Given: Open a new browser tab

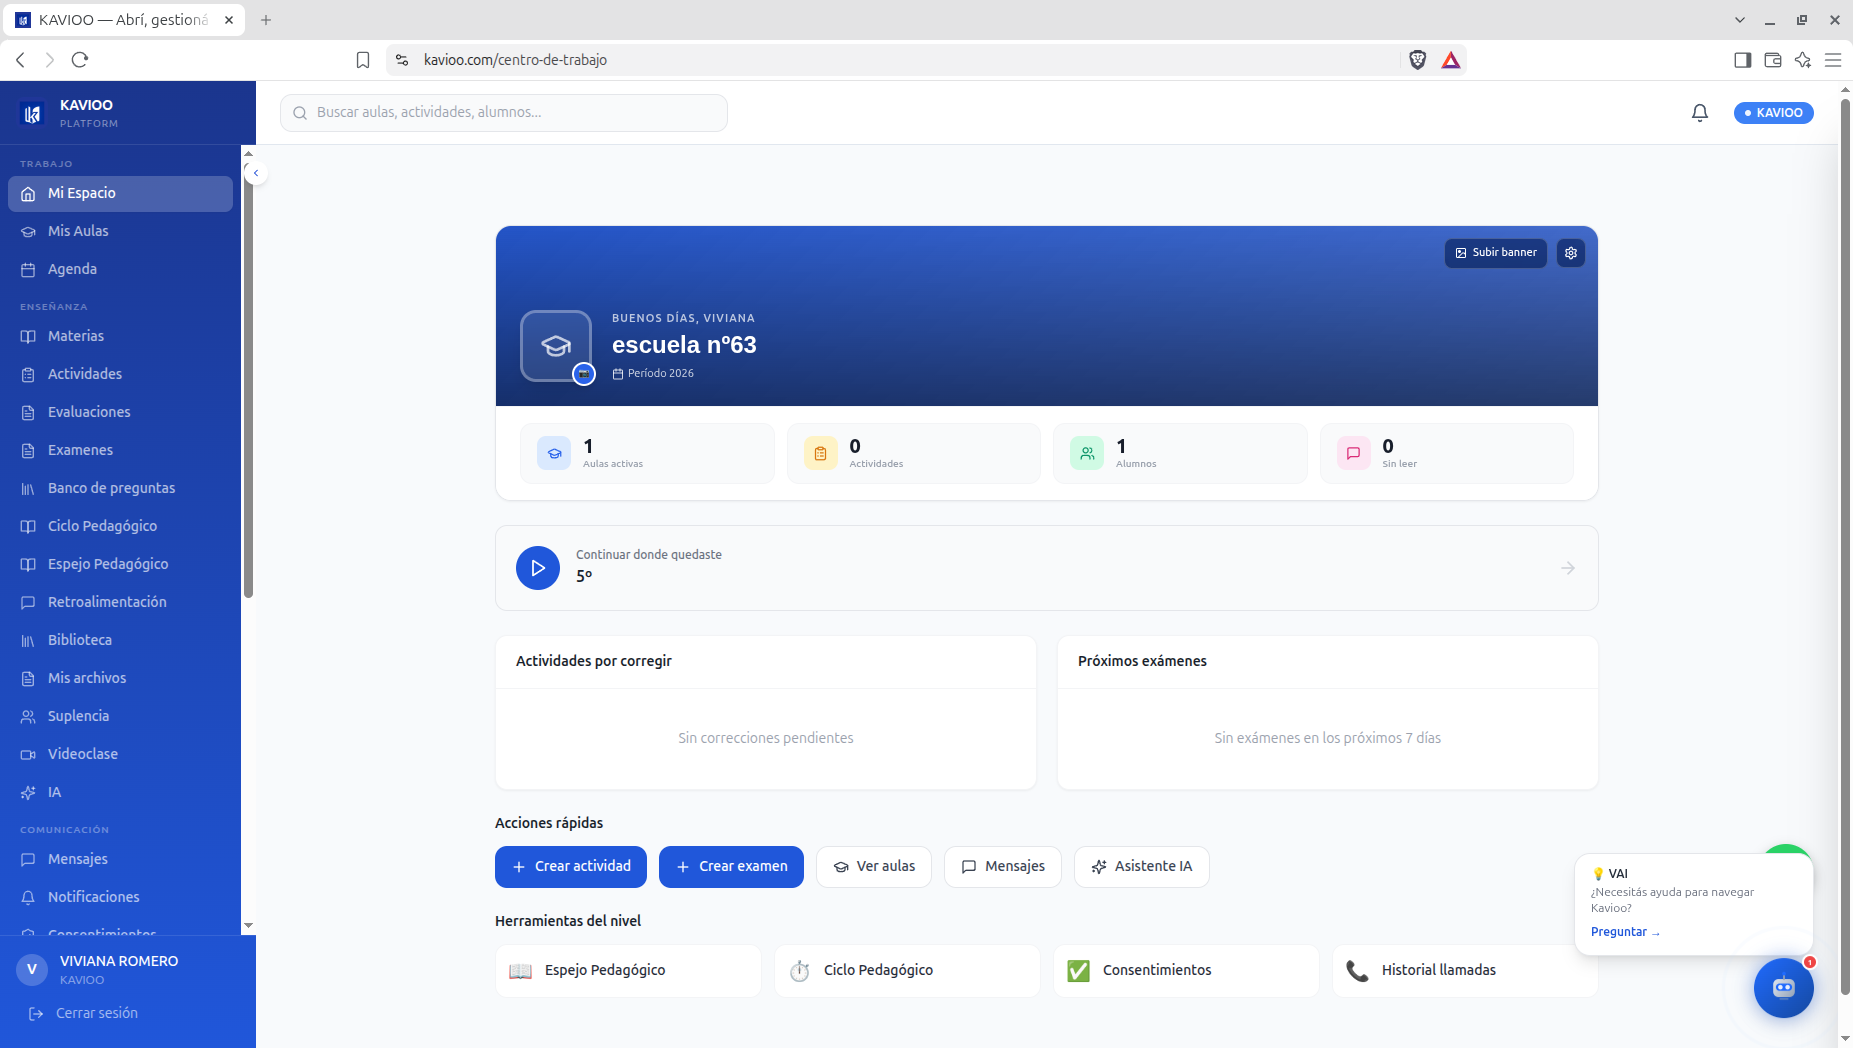Looking at the screenshot, I should [266, 20].
